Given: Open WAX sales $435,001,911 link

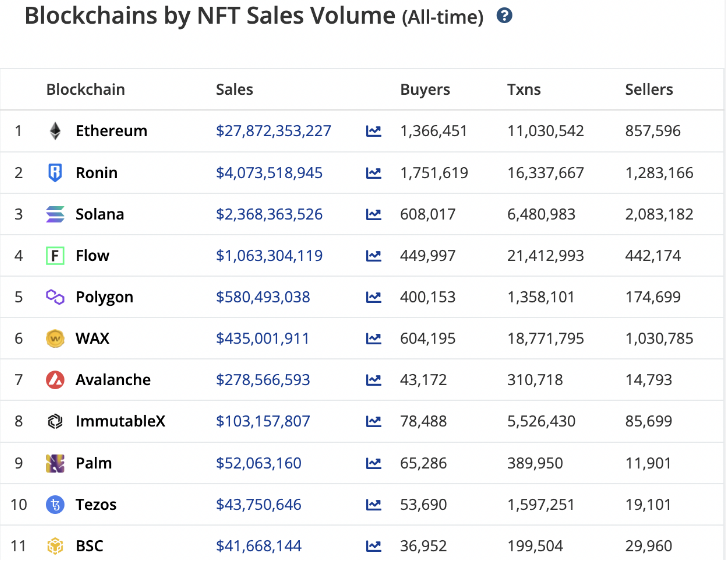Looking at the screenshot, I should tap(263, 338).
